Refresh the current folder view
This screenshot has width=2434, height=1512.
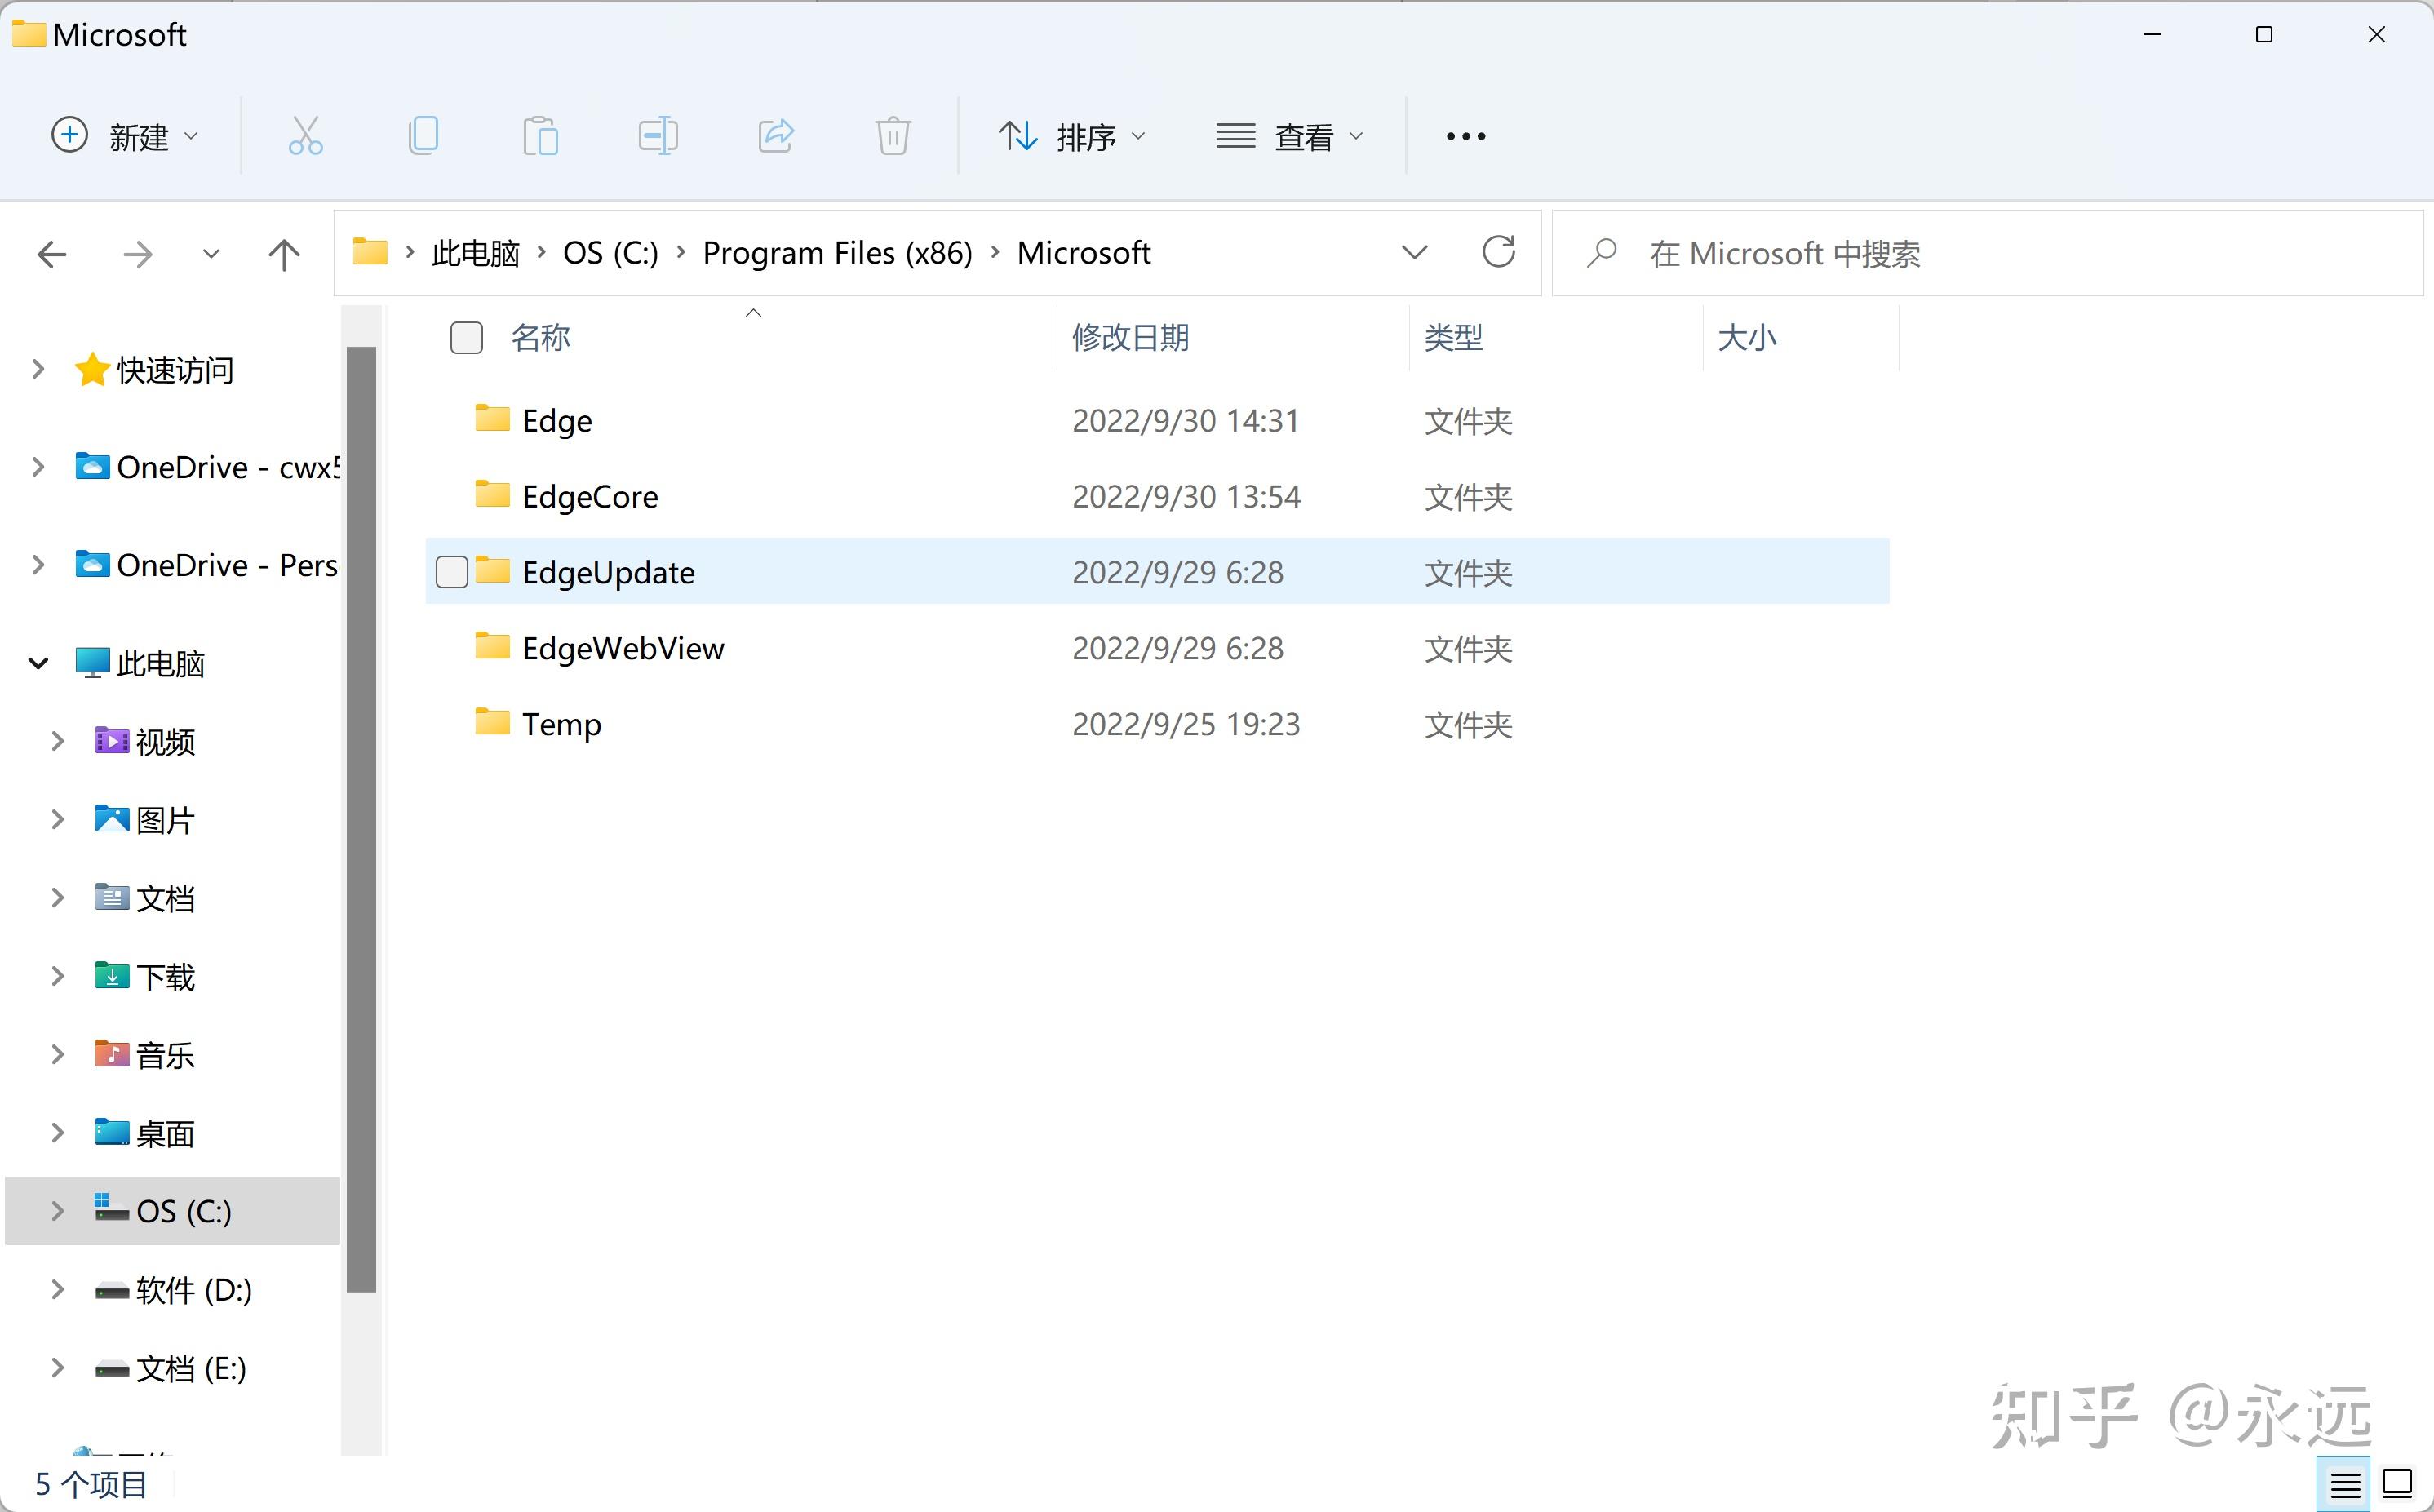[x=1498, y=253]
